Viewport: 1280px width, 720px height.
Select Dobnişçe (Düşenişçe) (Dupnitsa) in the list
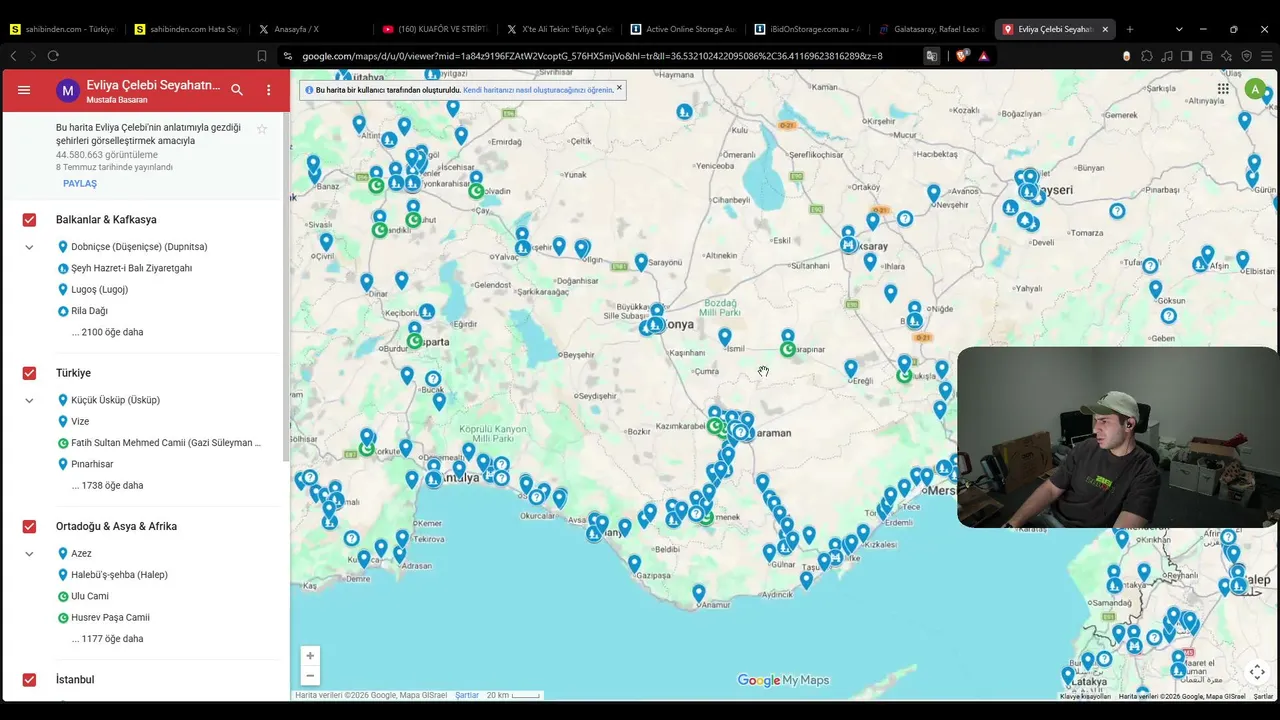(x=139, y=247)
